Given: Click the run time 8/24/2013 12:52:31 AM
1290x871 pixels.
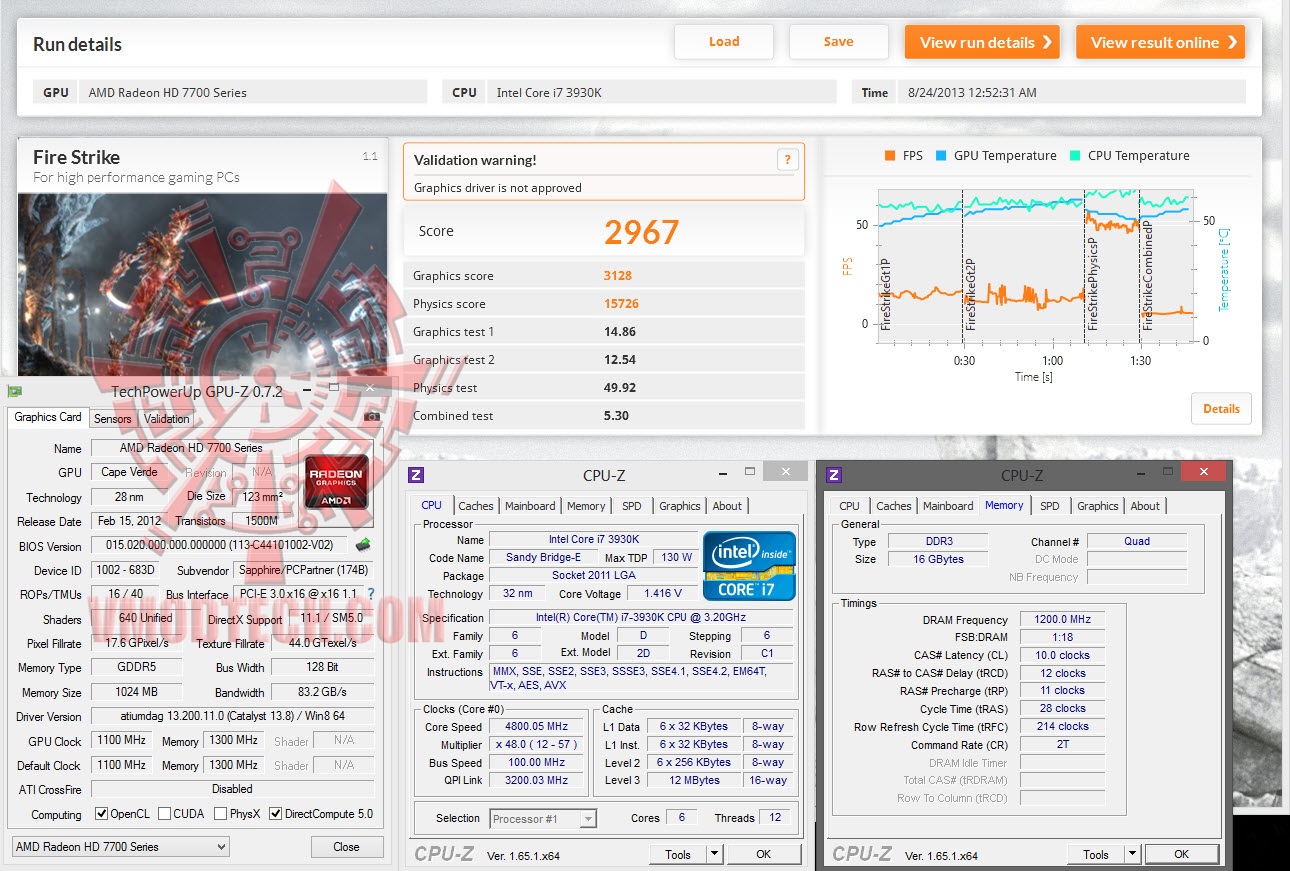Looking at the screenshot, I should point(972,93).
